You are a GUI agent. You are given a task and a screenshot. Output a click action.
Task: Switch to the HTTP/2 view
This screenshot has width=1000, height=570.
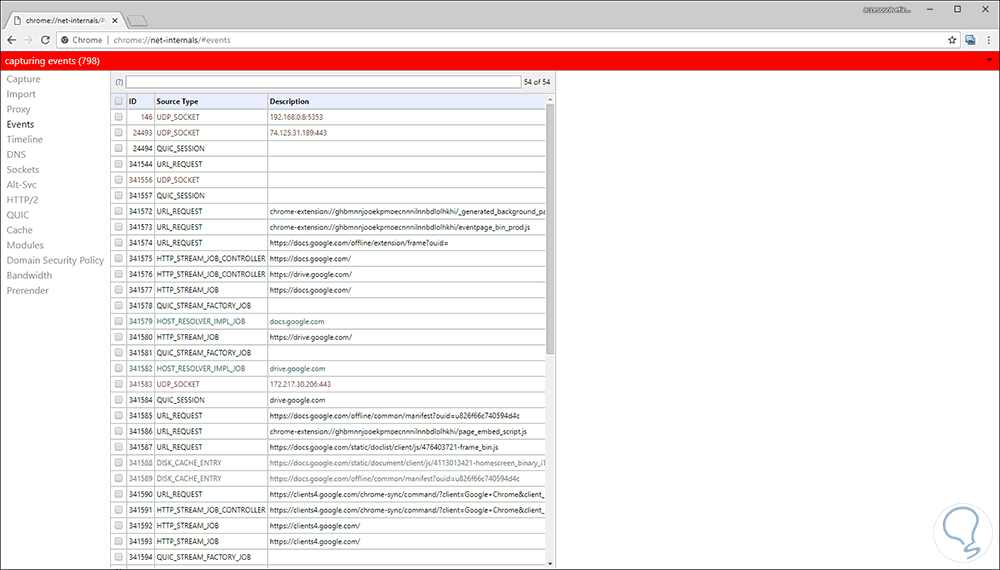22,200
